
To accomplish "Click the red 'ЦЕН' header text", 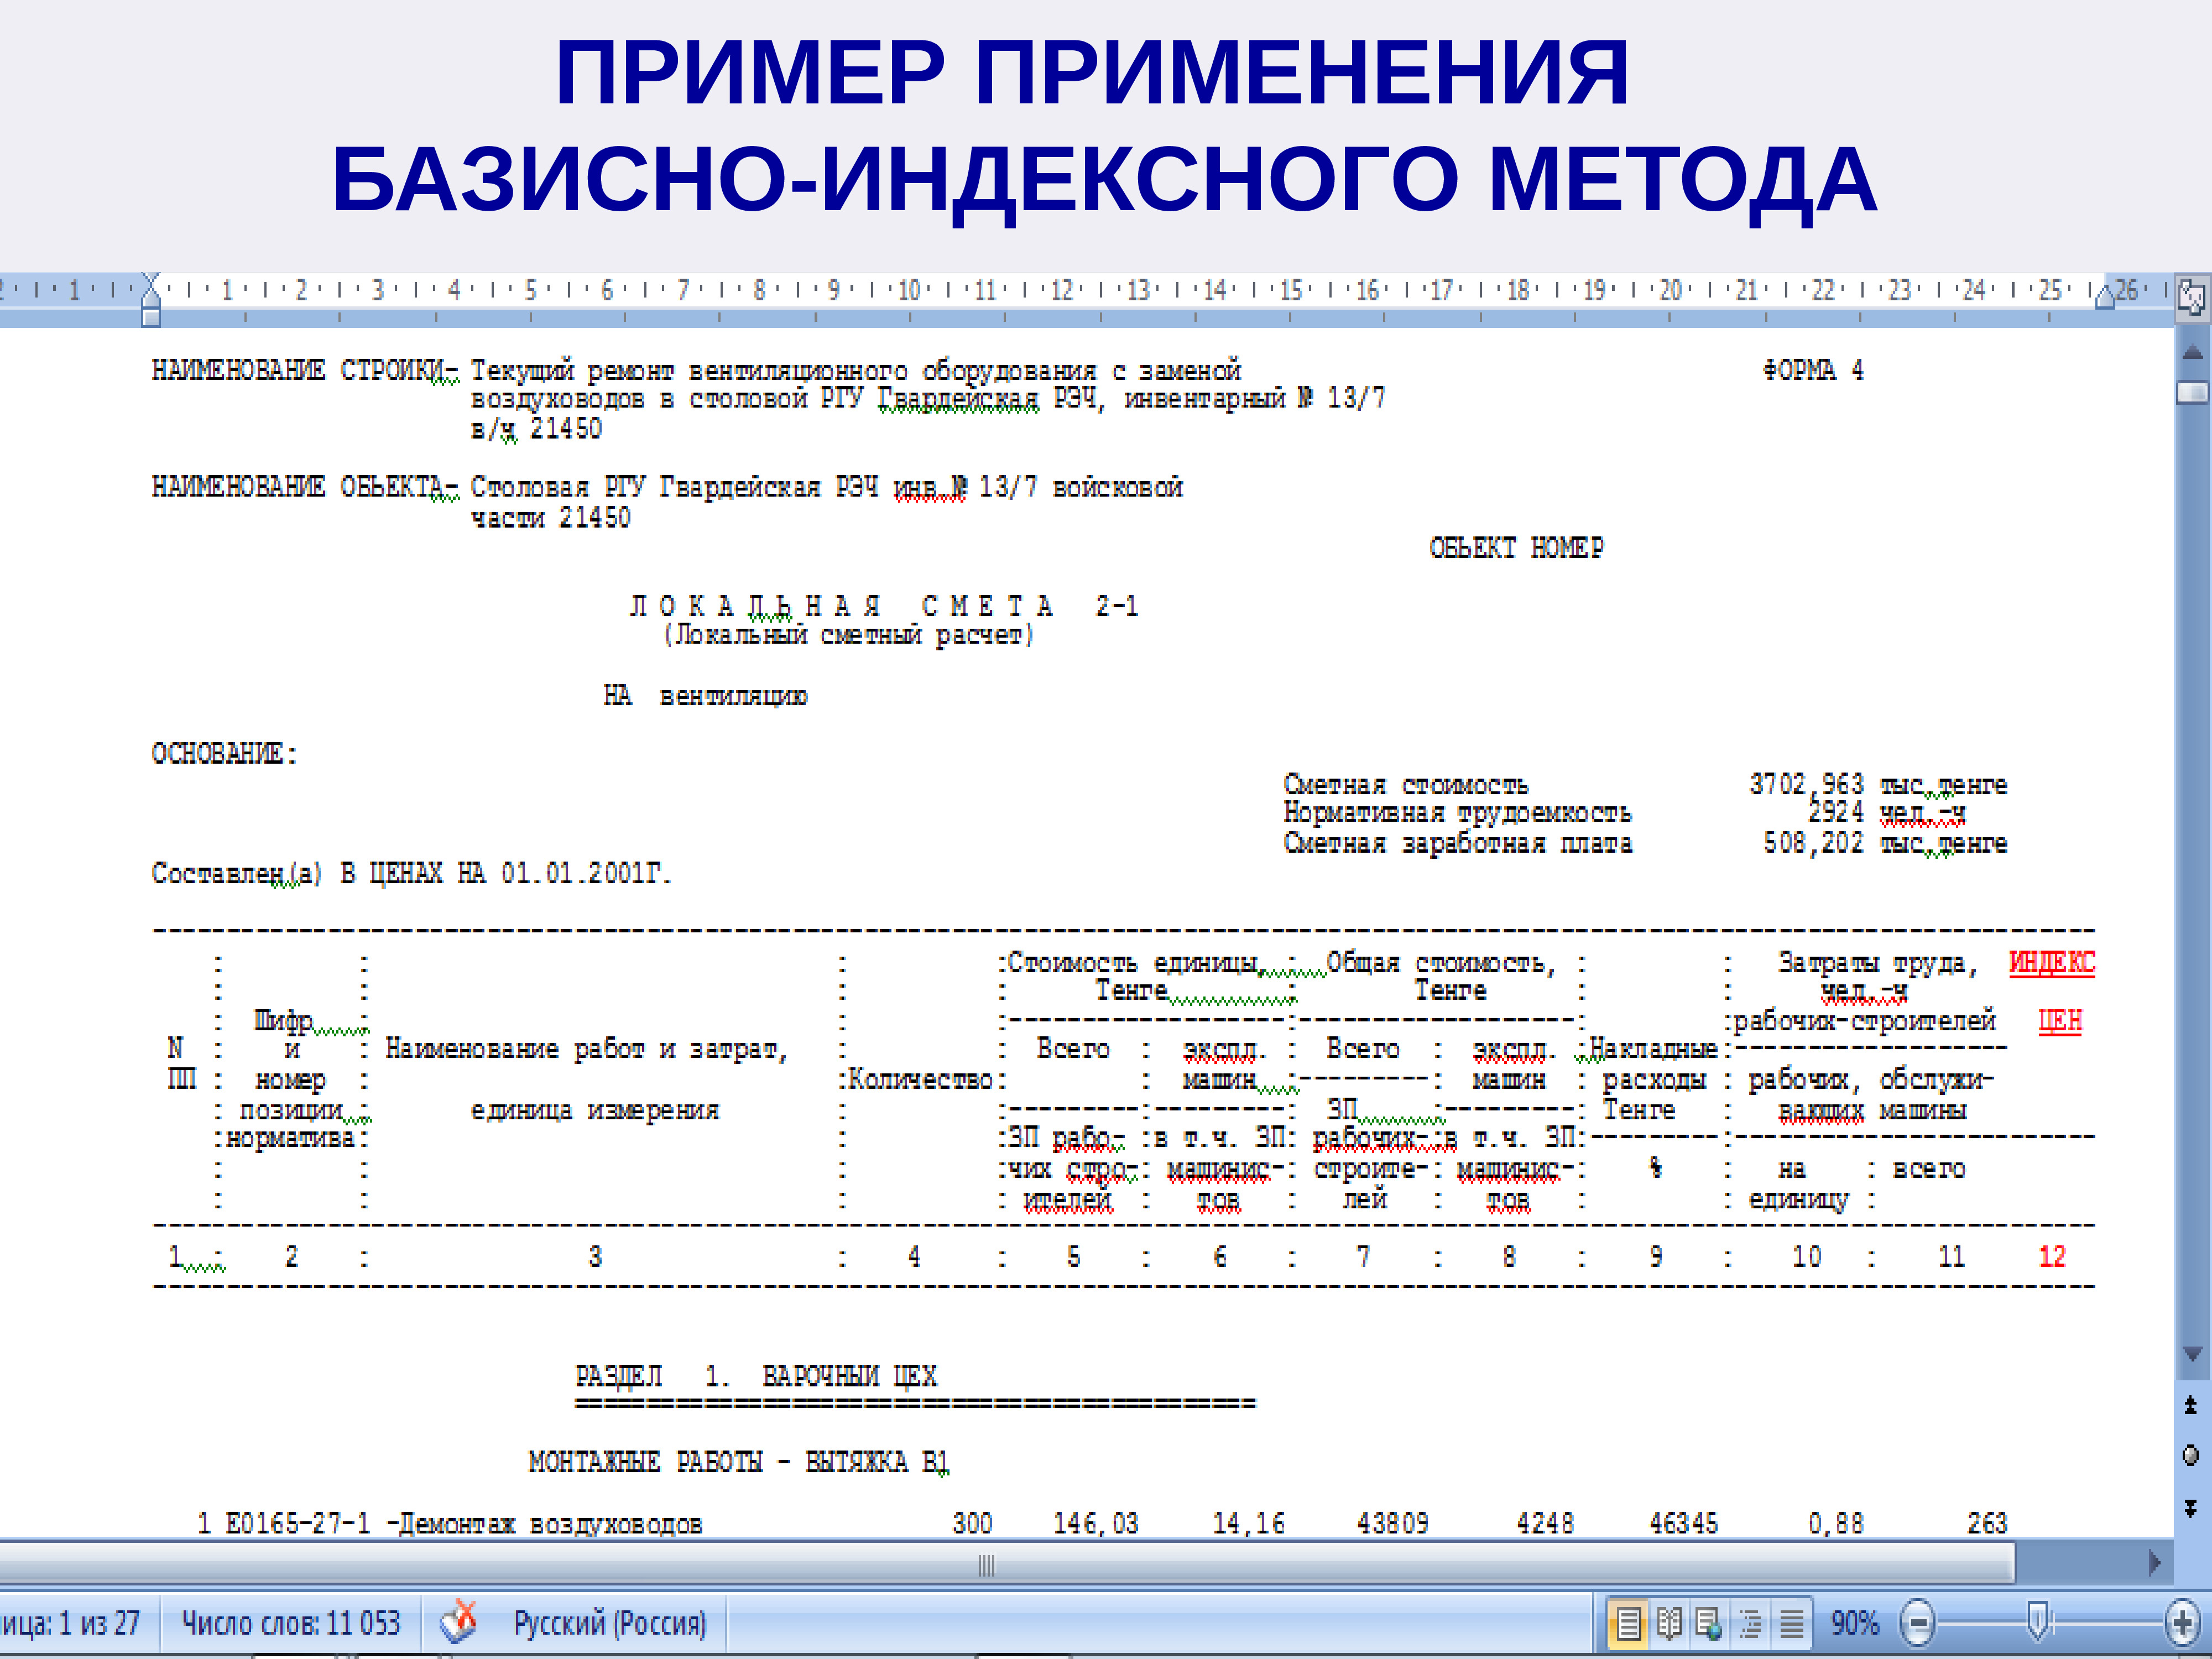I will pos(2060,1021).
